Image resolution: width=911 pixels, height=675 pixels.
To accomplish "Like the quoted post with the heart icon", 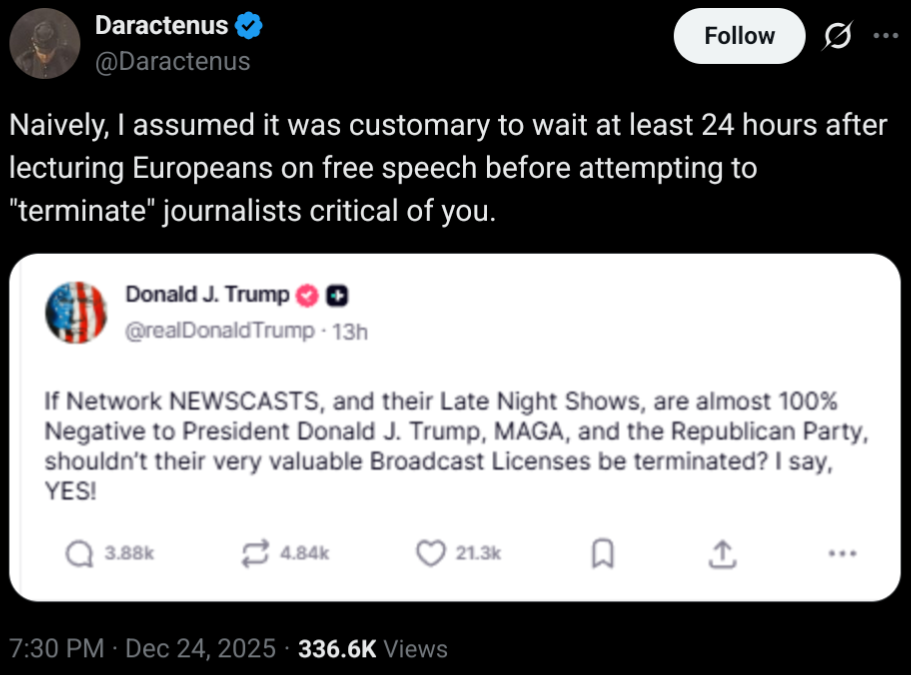I will tap(430, 553).
